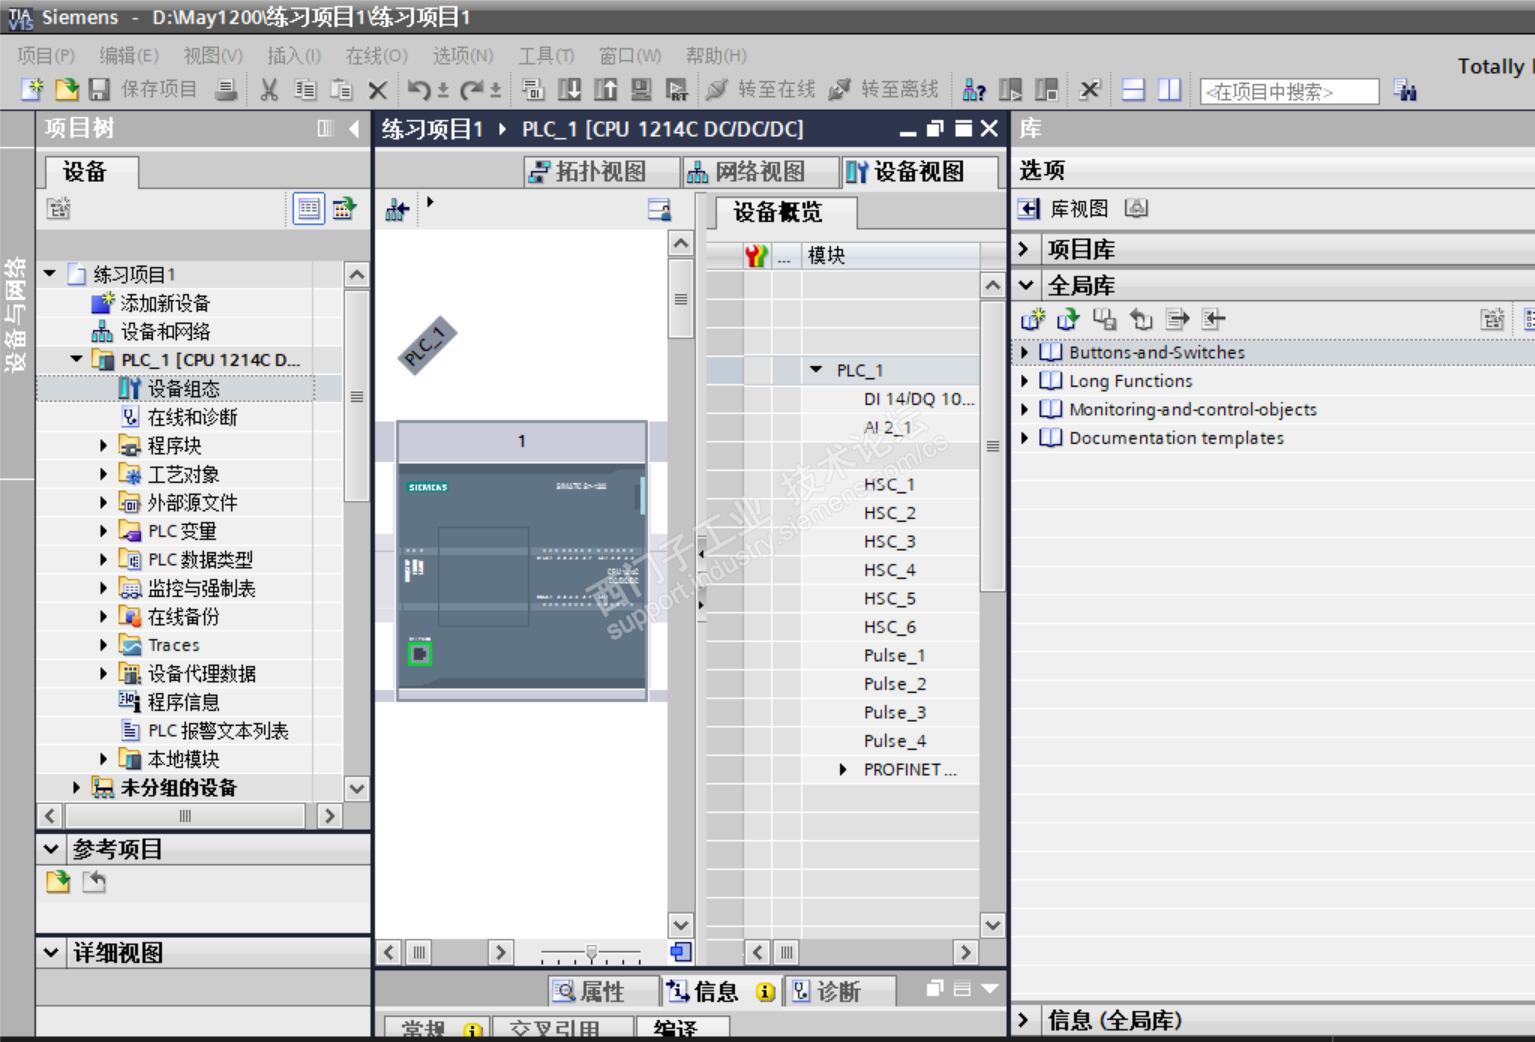Open Online and diagnostics tree item
This screenshot has width=1535, height=1042.
[x=192, y=417]
